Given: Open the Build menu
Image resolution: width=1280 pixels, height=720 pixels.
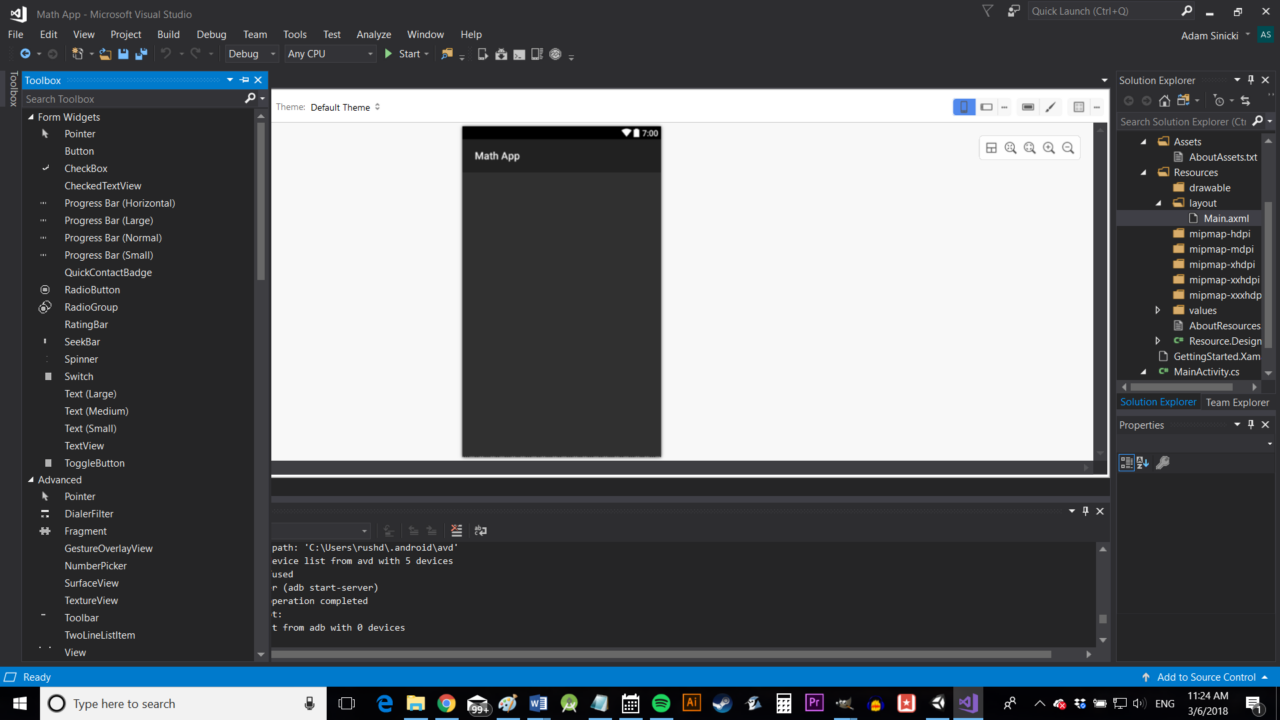Looking at the screenshot, I should pyautogui.click(x=168, y=33).
